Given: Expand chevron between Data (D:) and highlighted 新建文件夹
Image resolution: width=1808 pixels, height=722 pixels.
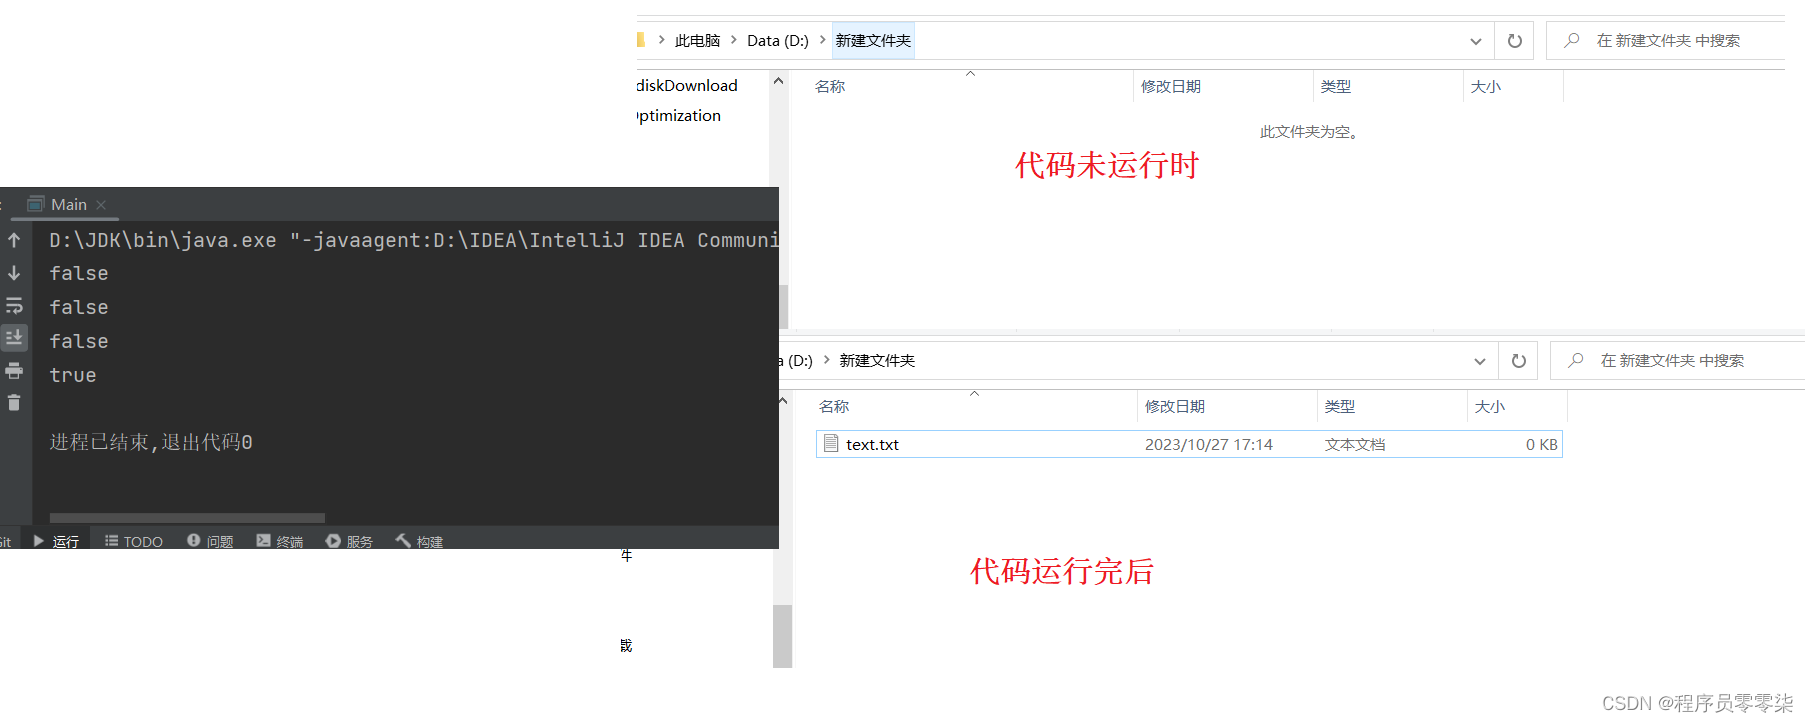Looking at the screenshot, I should tap(822, 40).
